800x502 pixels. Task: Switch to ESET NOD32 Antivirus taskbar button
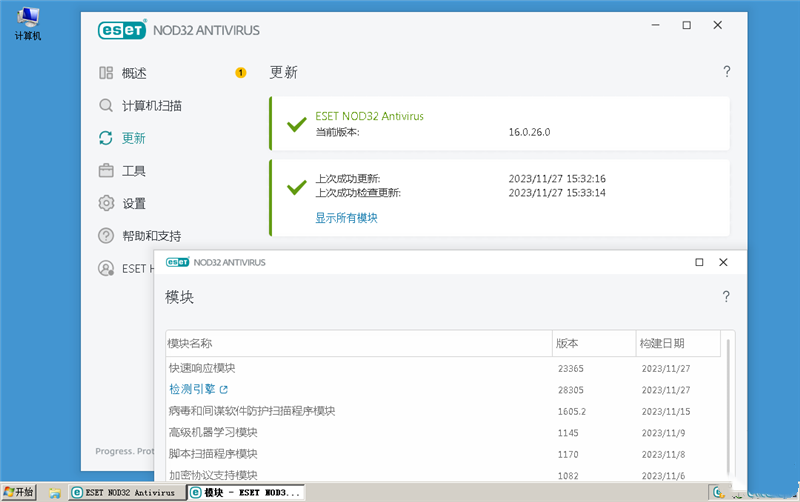[x=128, y=492]
